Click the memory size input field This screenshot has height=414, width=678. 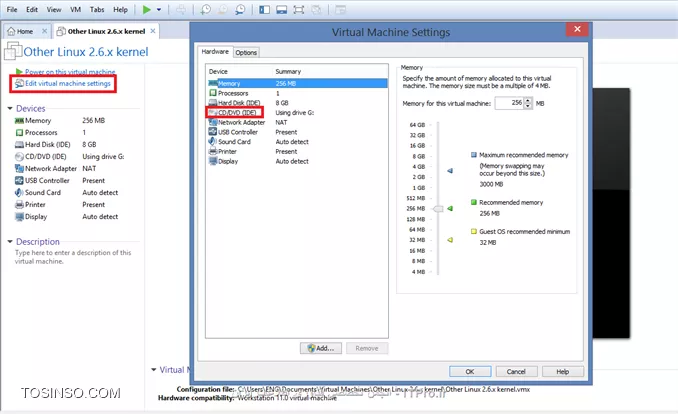tap(509, 103)
